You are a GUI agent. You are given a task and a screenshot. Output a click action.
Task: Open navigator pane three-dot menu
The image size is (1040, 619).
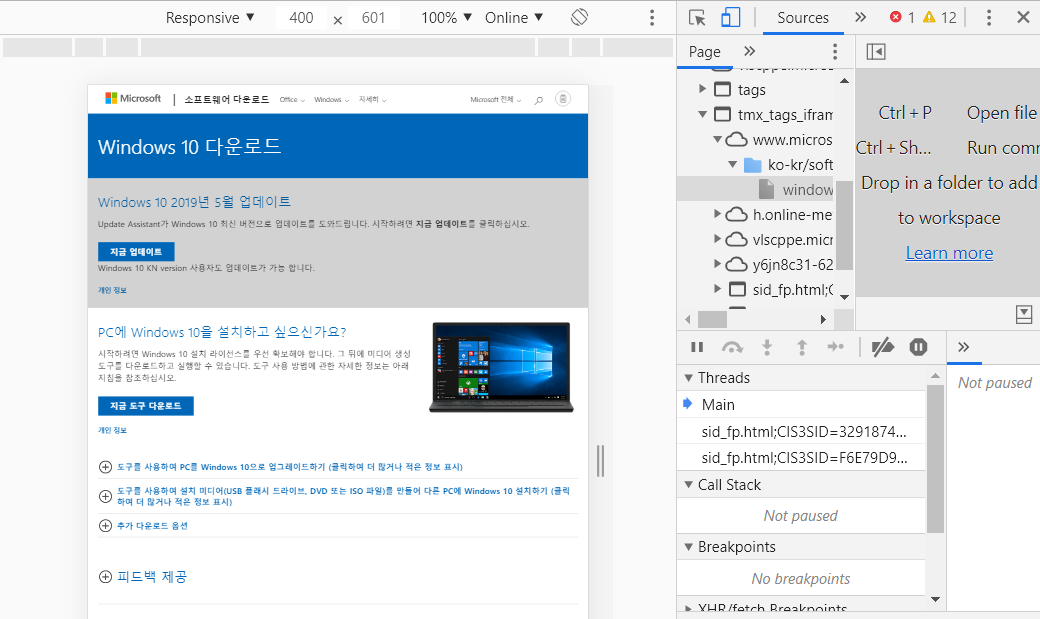[x=835, y=52]
